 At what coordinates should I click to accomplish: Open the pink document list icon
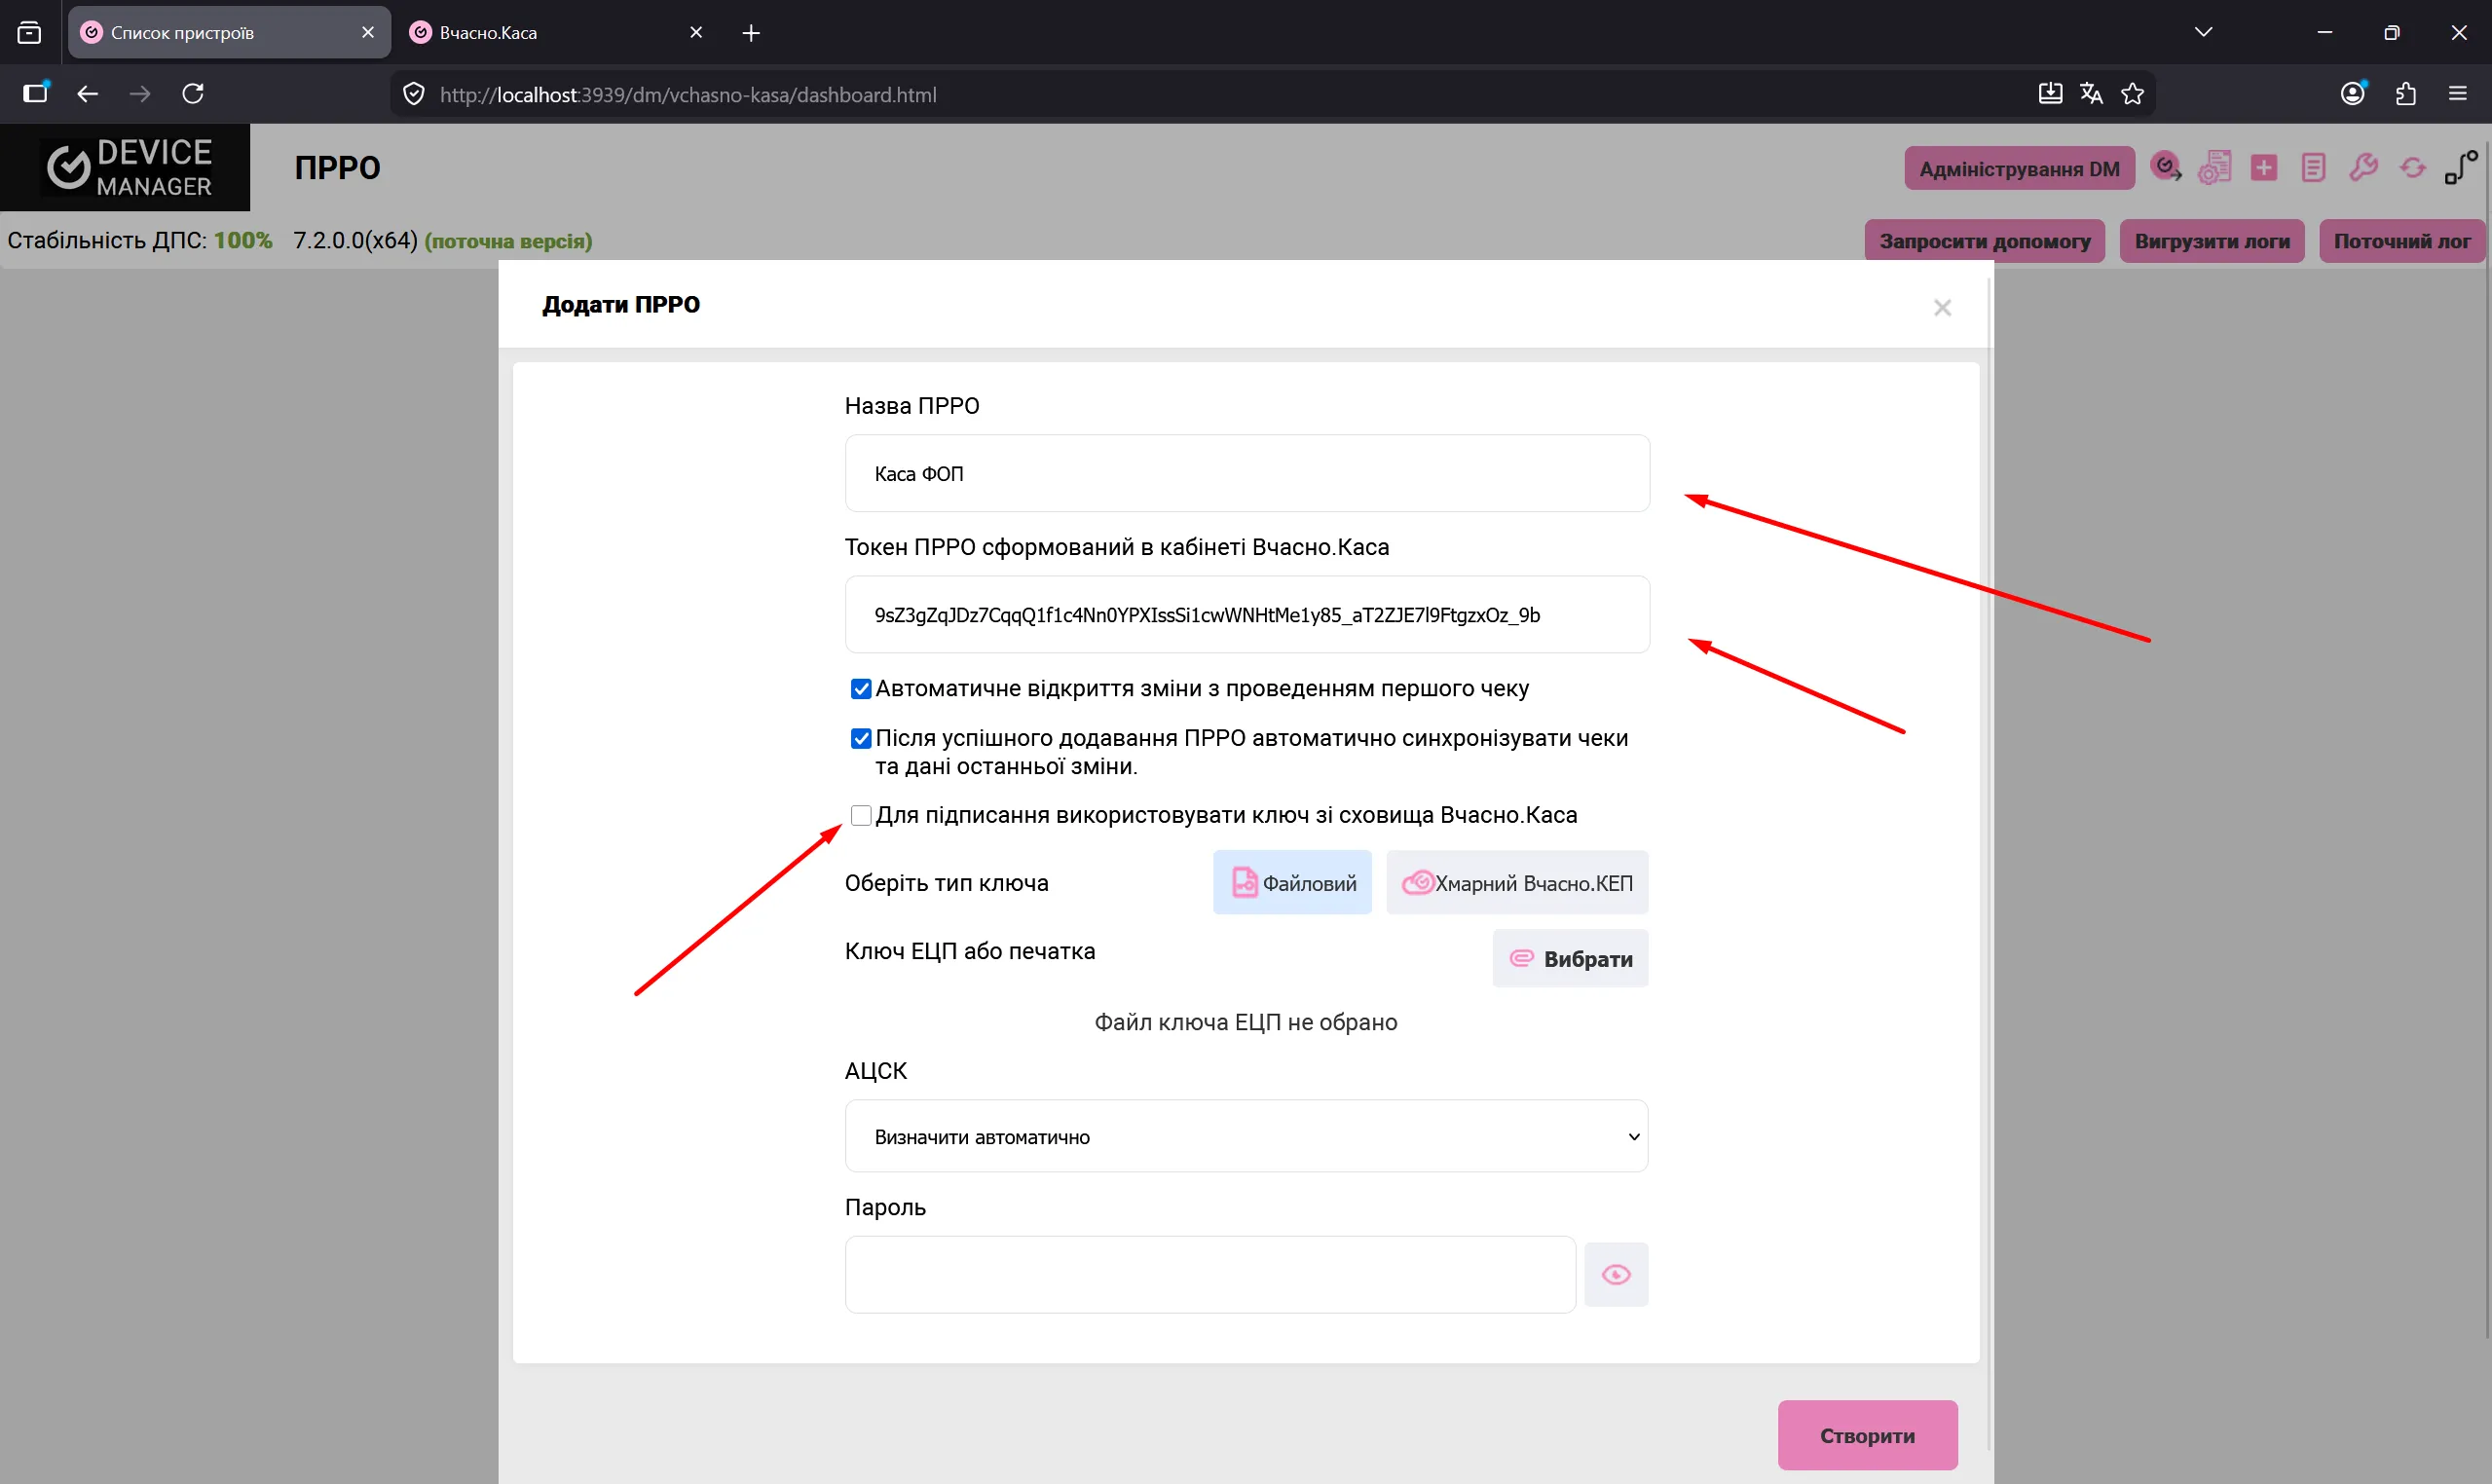(x=2313, y=167)
